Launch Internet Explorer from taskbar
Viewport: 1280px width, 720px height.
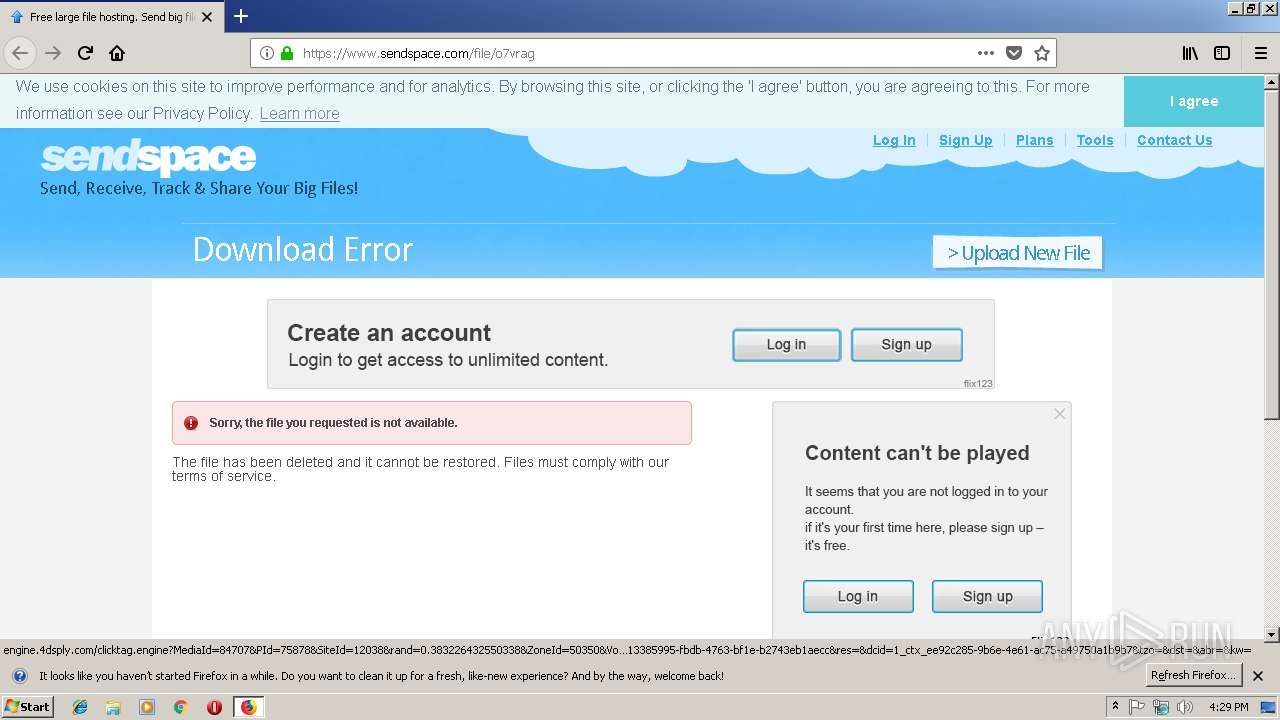click(80, 707)
